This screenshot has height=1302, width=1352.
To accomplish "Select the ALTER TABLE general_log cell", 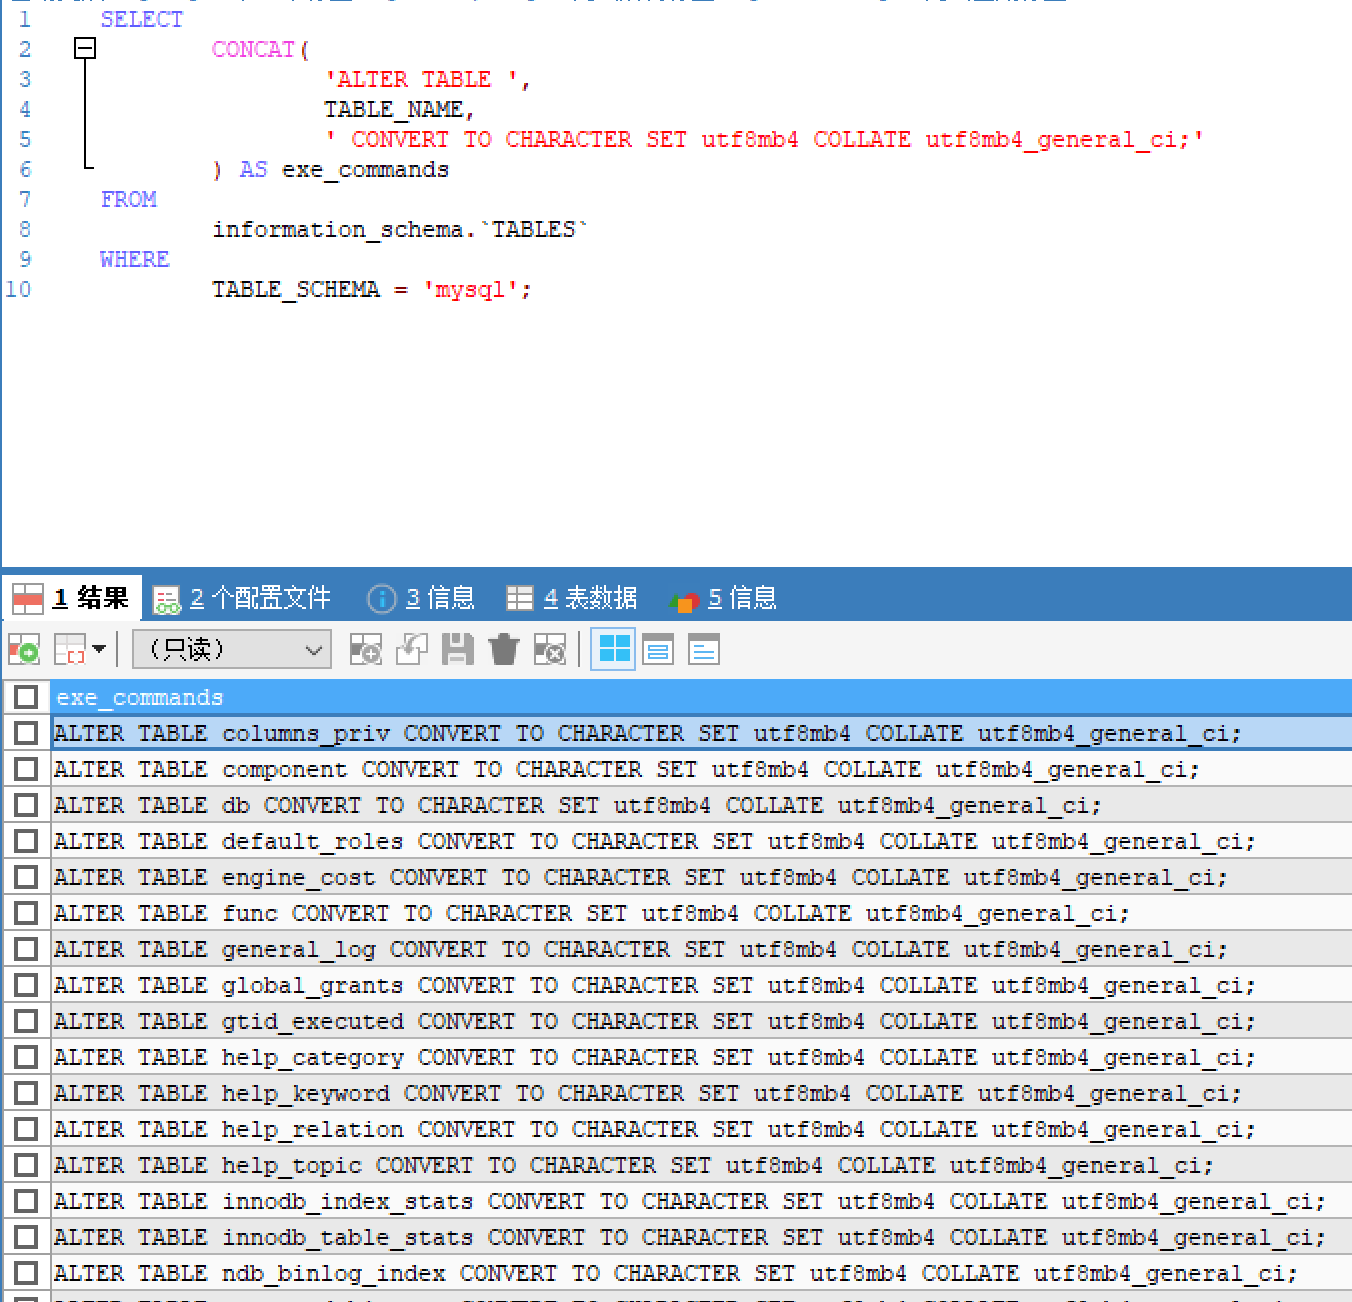I will 701,949.
